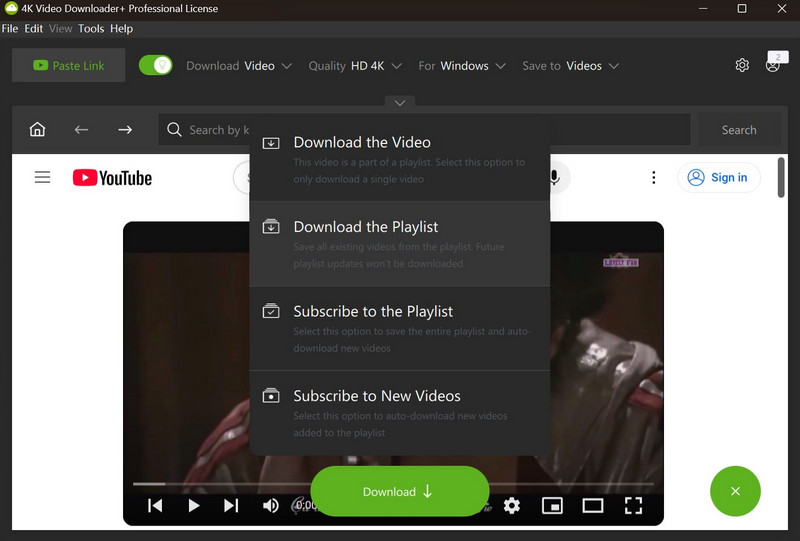Toggle the green smart mode switch
Screen dimensions: 800x541
(156, 65)
